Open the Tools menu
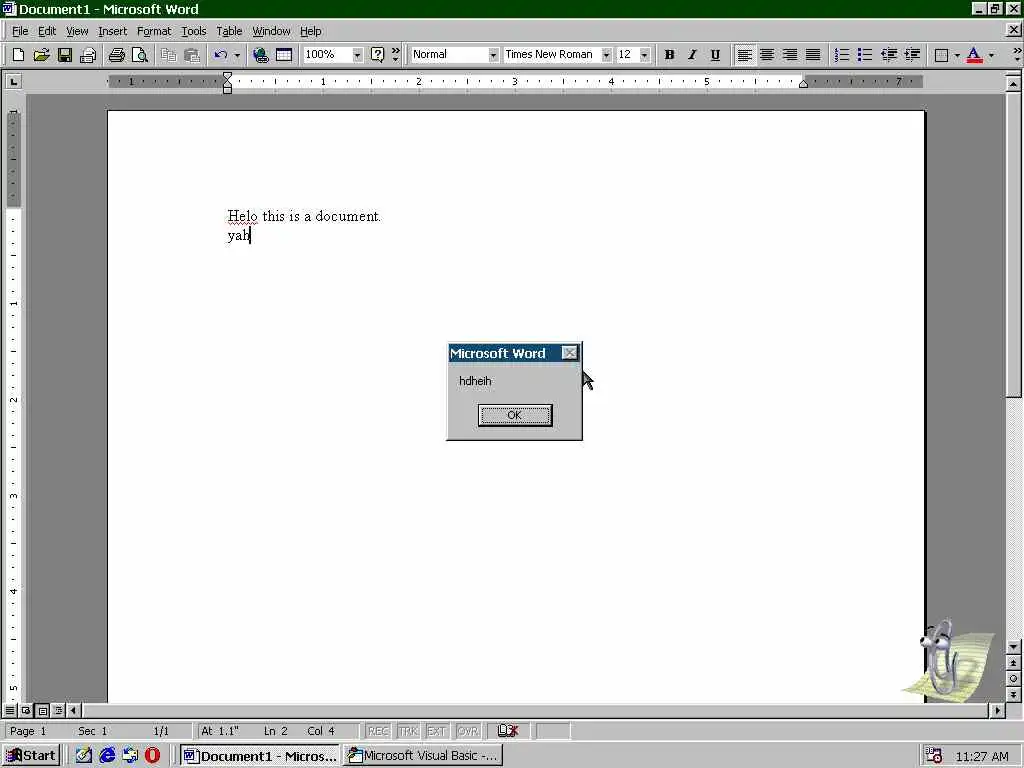Viewport: 1024px width, 768px height. coord(193,31)
